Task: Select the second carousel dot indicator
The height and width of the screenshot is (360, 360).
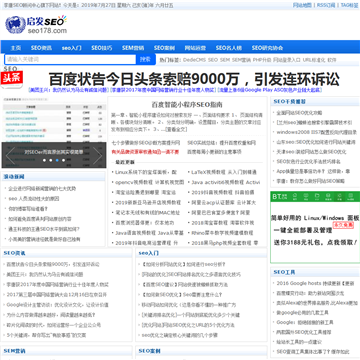Action: (51, 160)
